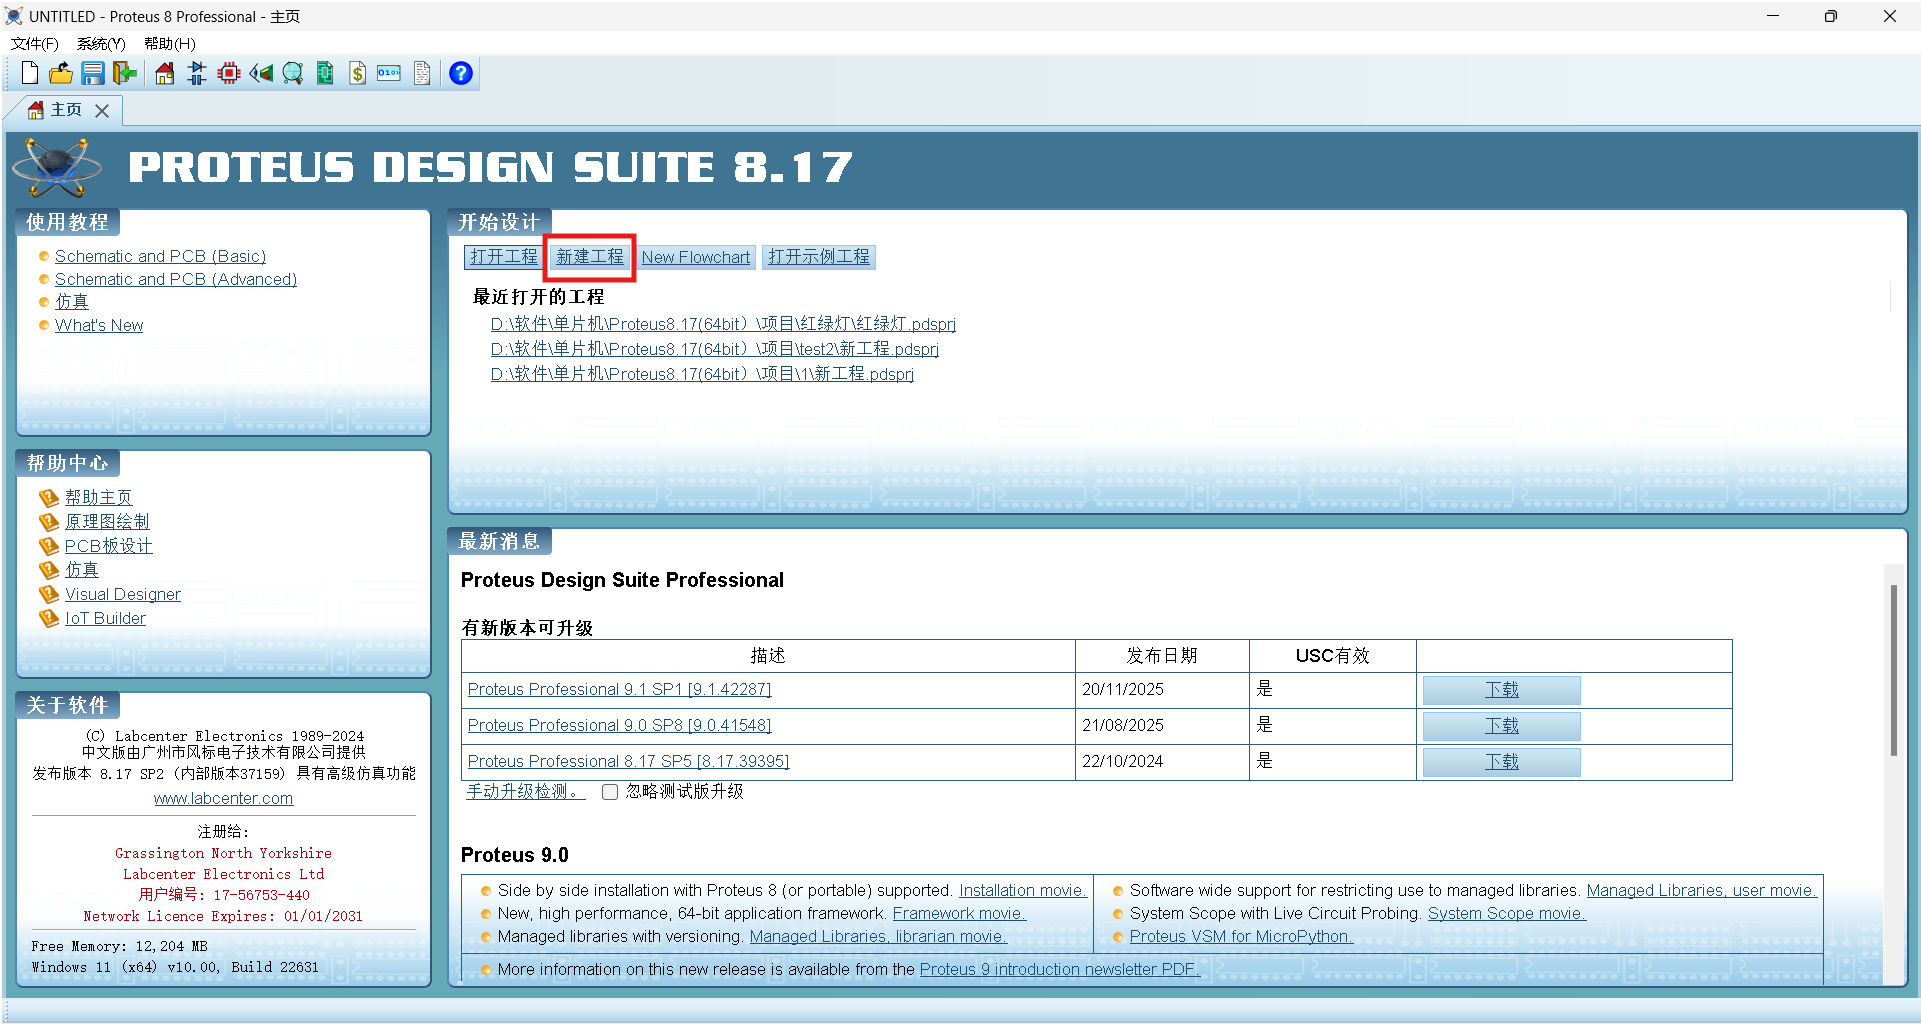The height and width of the screenshot is (1024, 1921).
Task: Go to Home Page via toolbar house icon
Action: 165,73
